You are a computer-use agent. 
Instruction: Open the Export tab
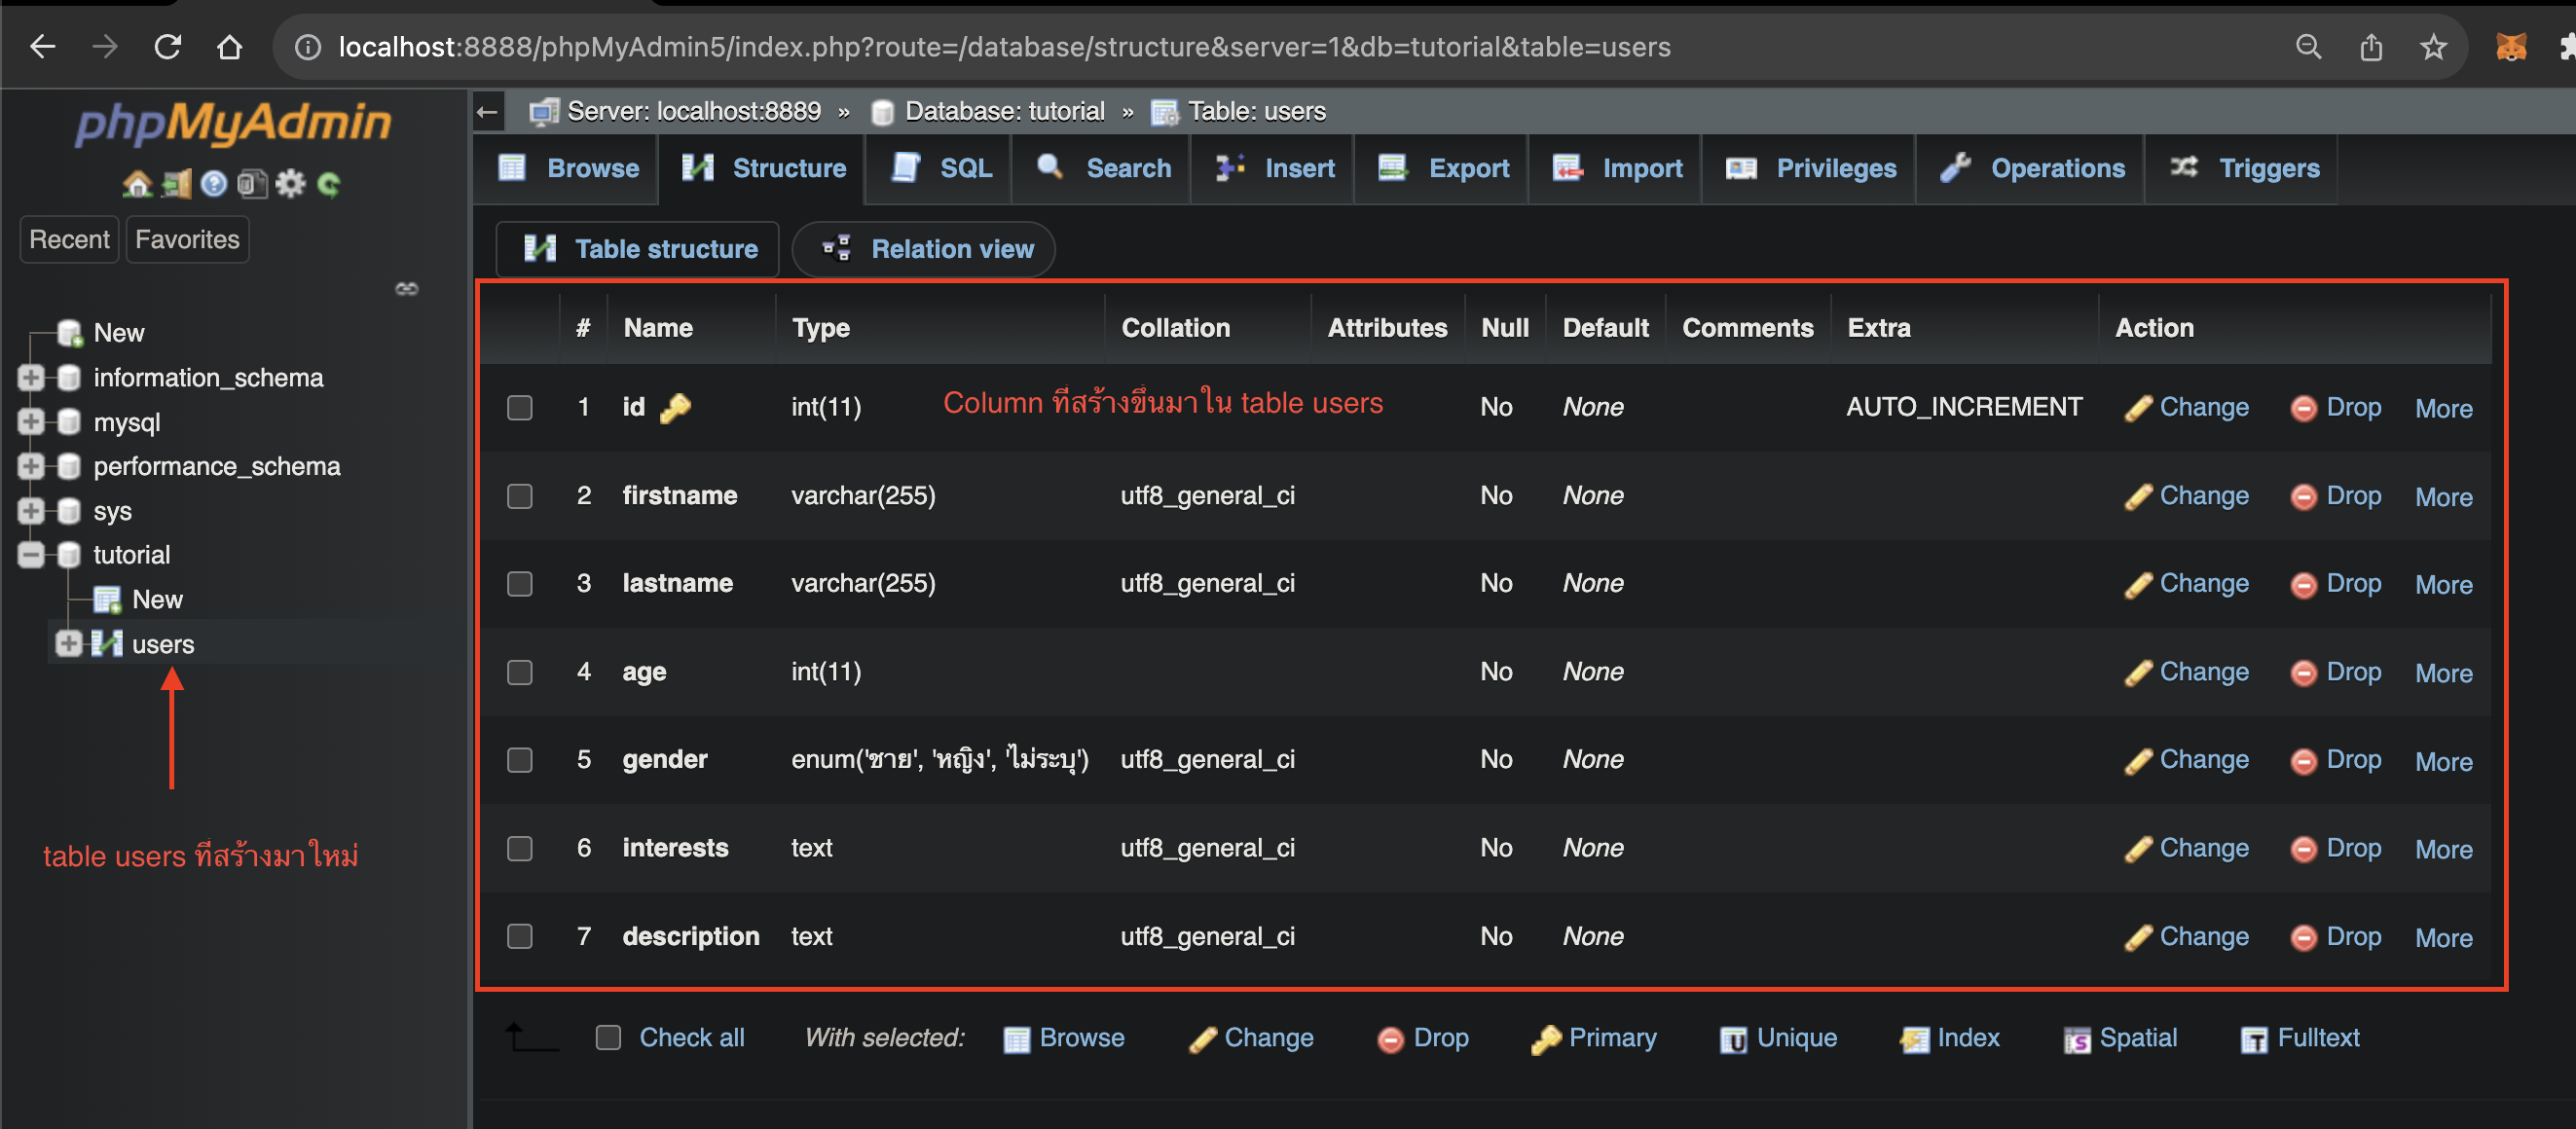1443,169
